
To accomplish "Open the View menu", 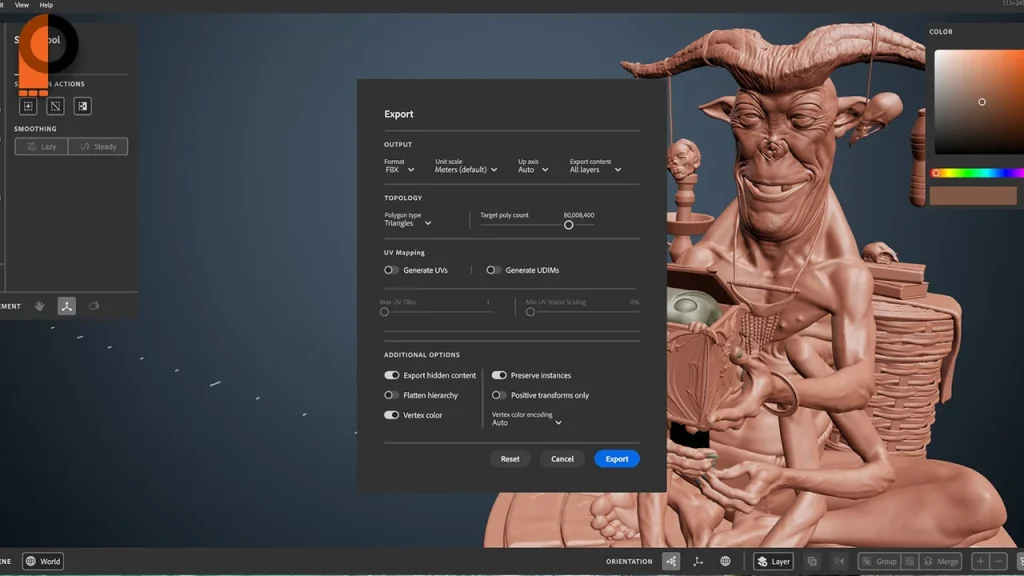I will pyautogui.click(x=22, y=5).
